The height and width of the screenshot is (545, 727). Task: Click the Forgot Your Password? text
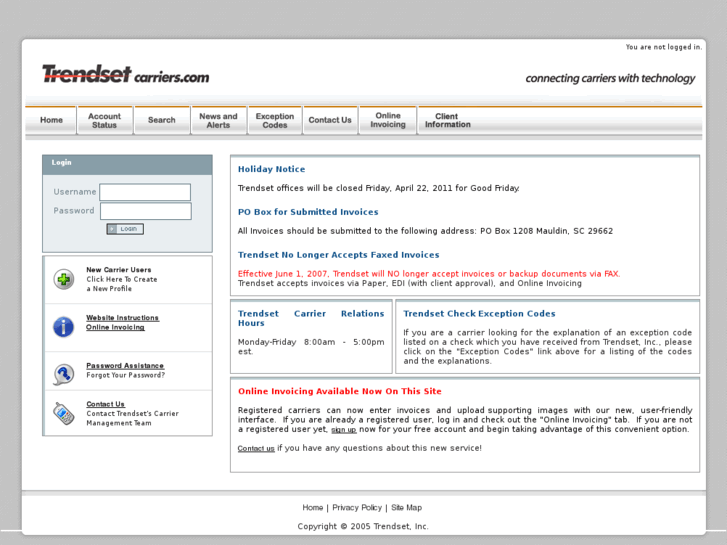(x=126, y=375)
